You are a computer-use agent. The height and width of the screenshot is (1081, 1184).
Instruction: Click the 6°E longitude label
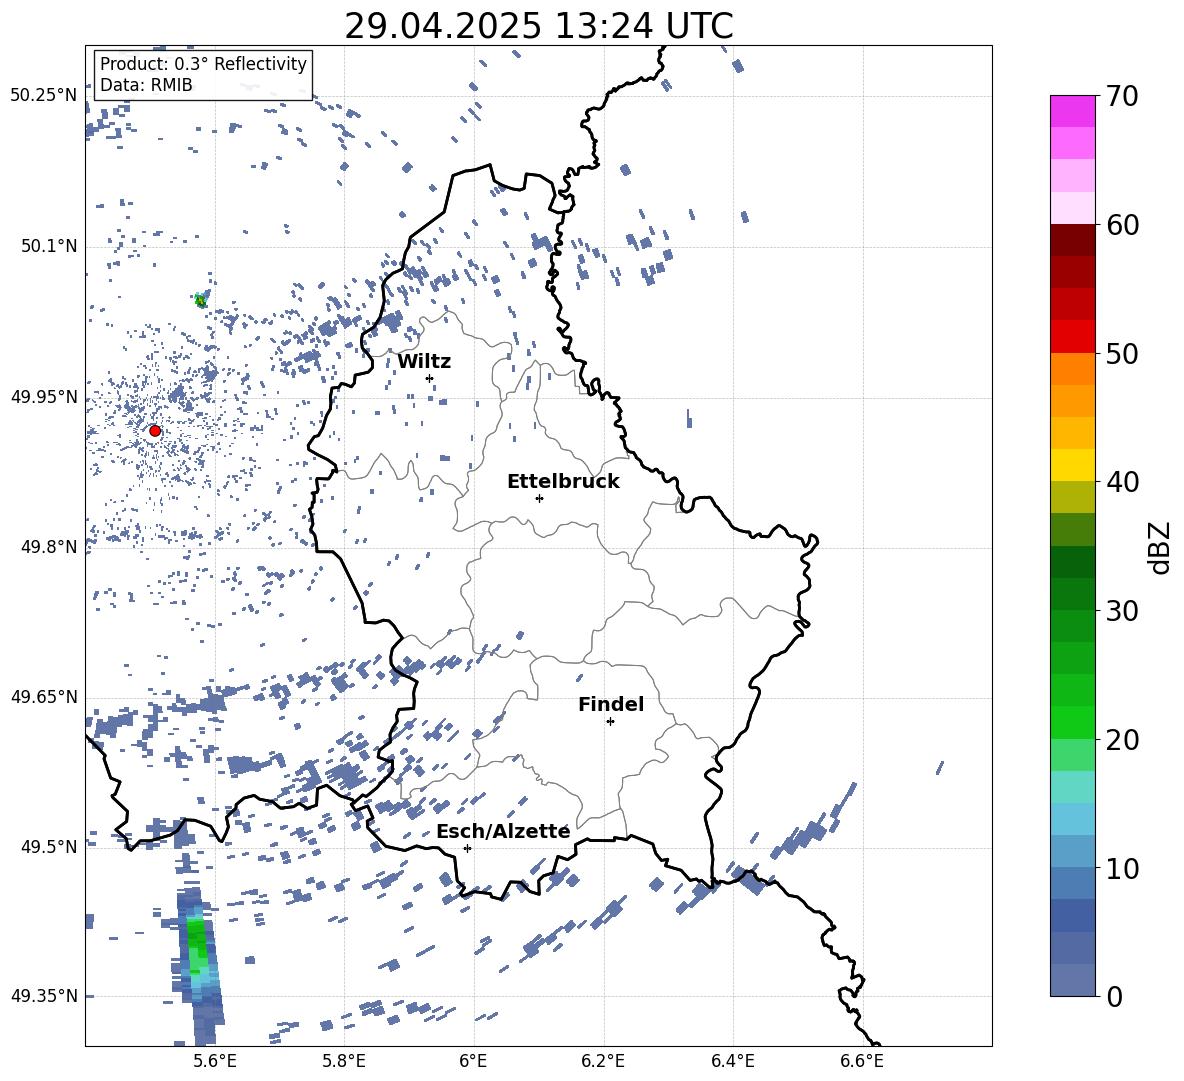pyautogui.click(x=473, y=1061)
